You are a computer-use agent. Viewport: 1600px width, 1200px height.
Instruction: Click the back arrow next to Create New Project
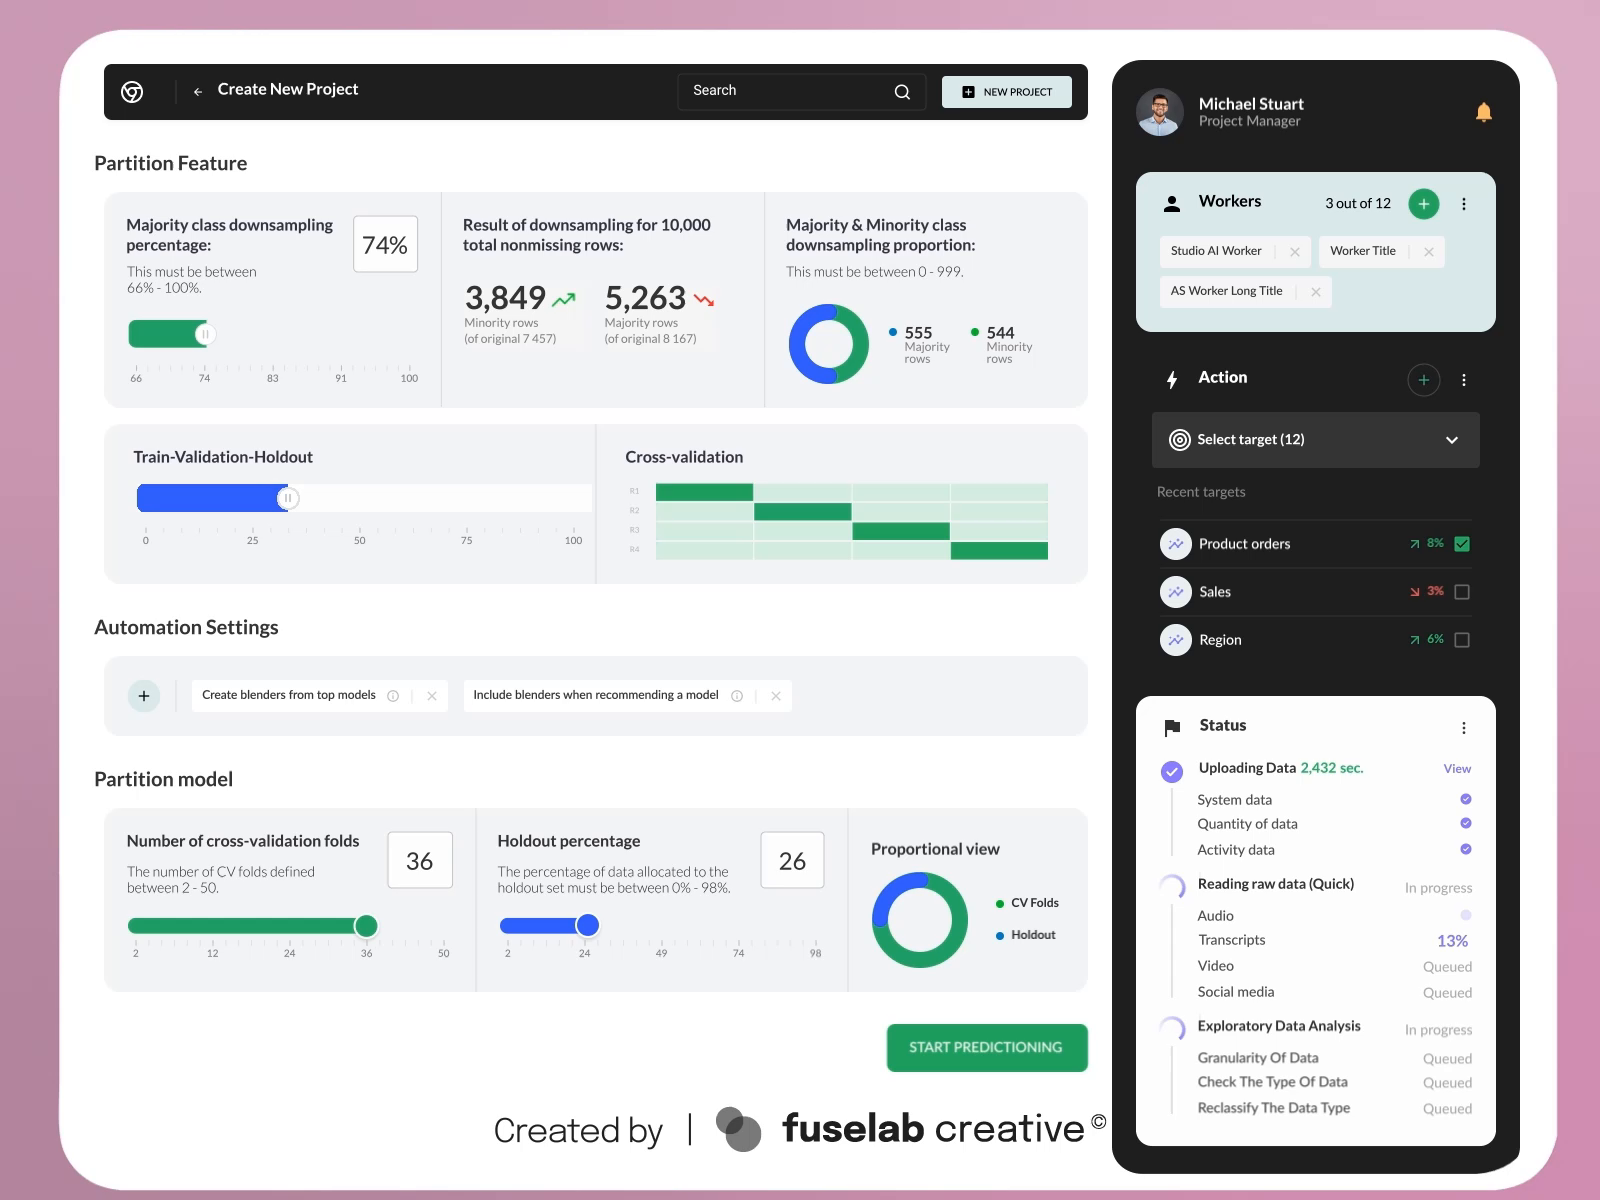pyautogui.click(x=197, y=90)
